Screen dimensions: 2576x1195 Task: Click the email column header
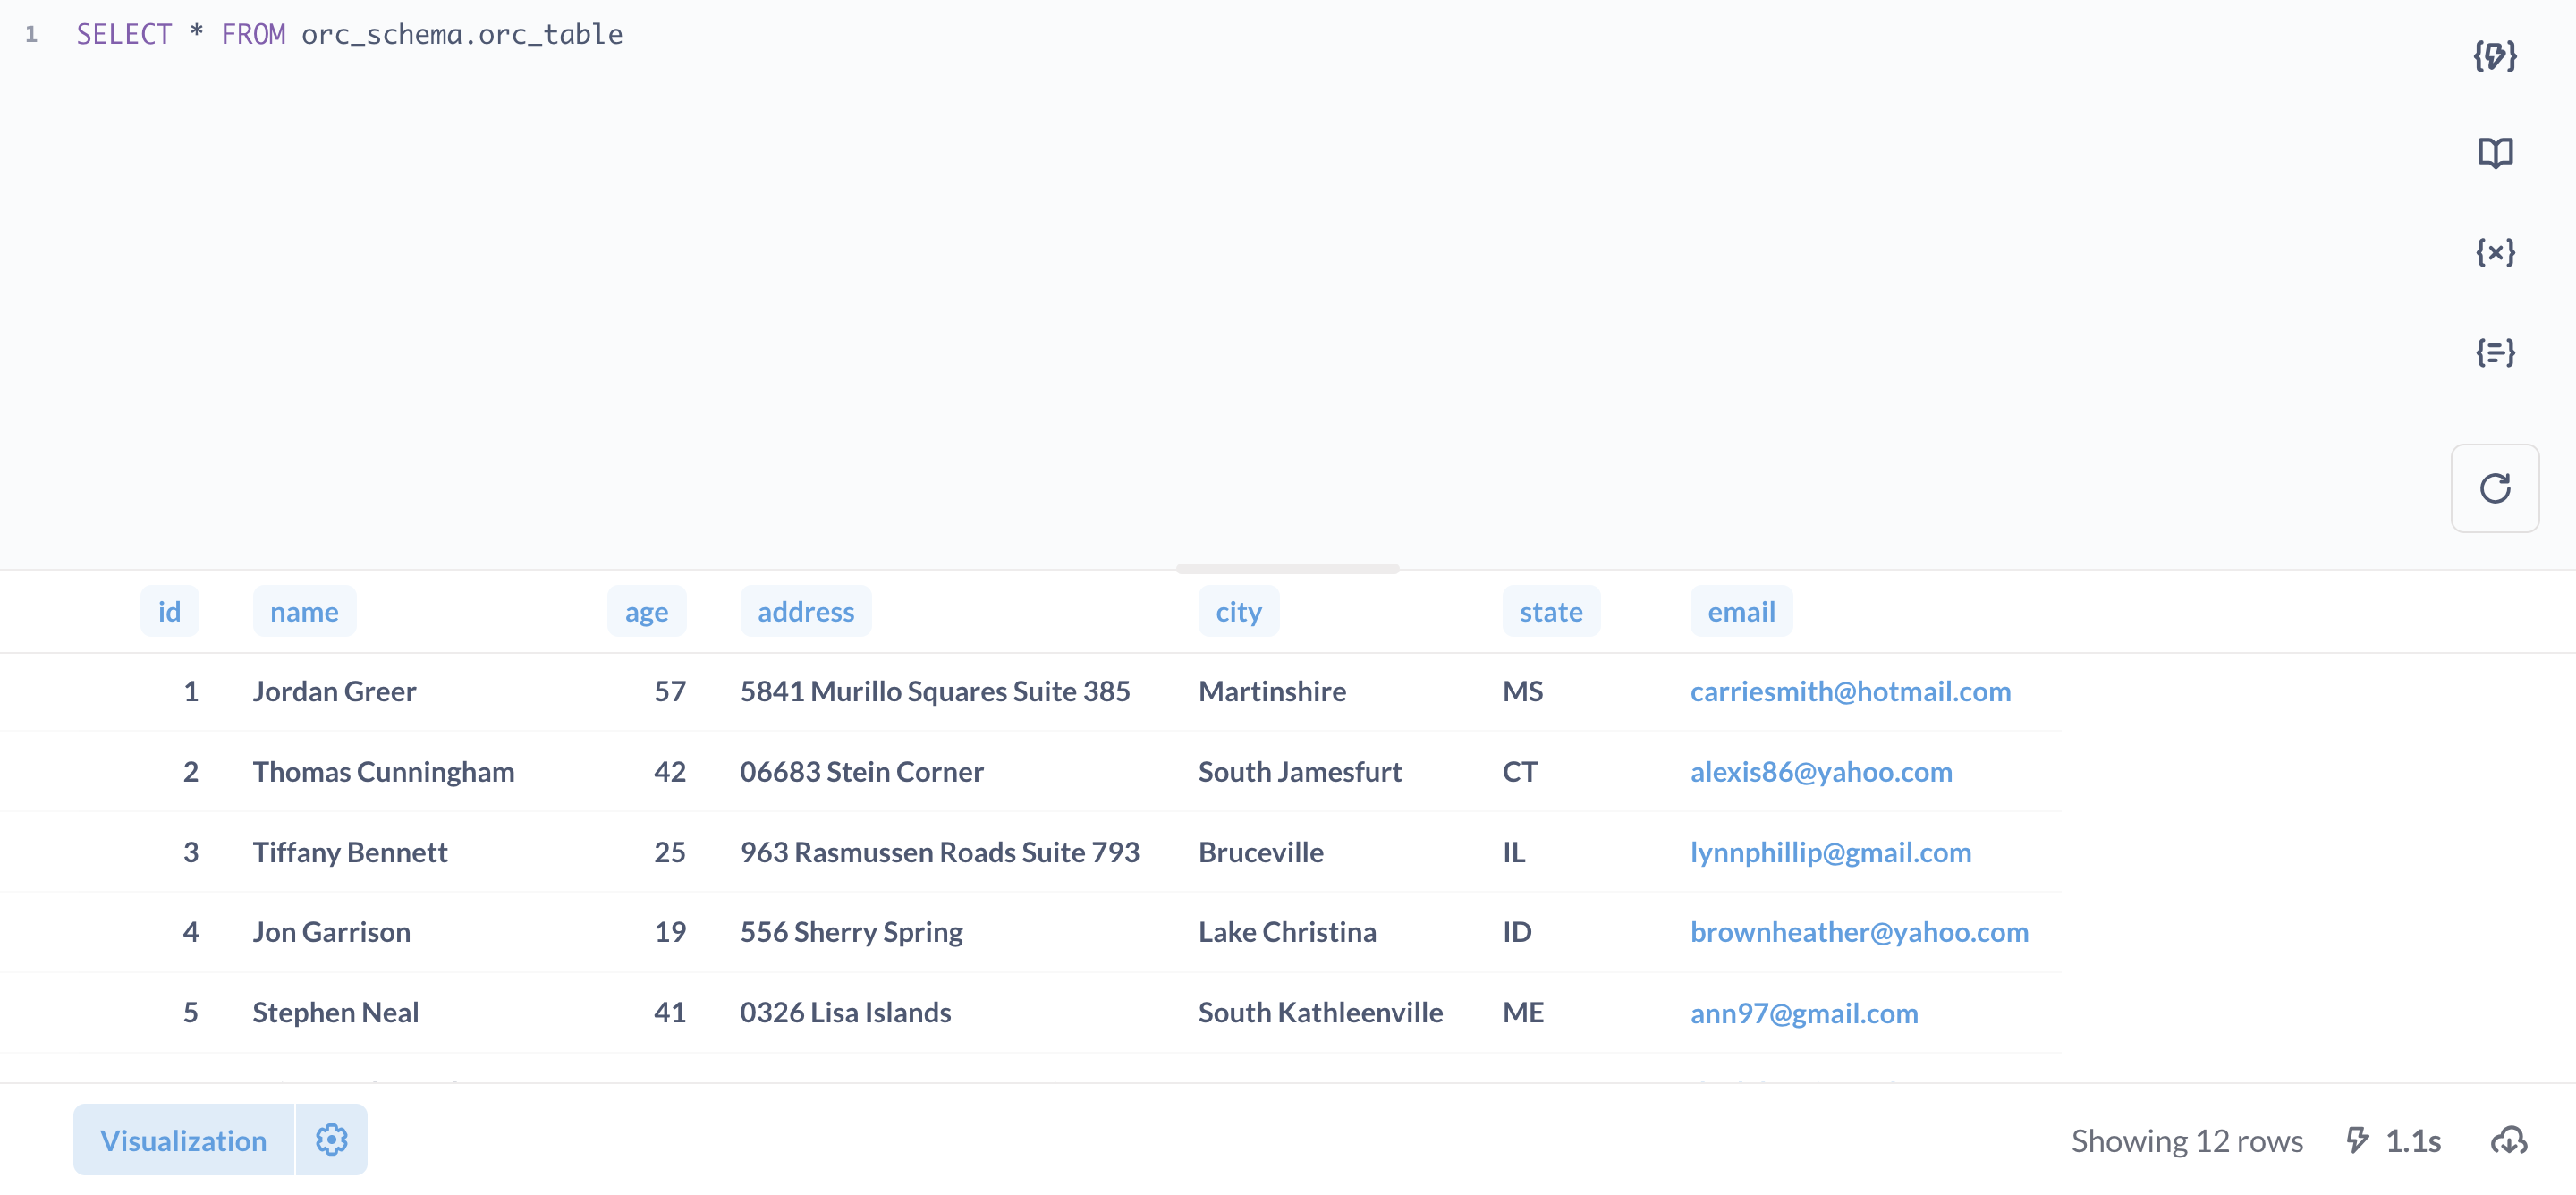(x=1740, y=611)
